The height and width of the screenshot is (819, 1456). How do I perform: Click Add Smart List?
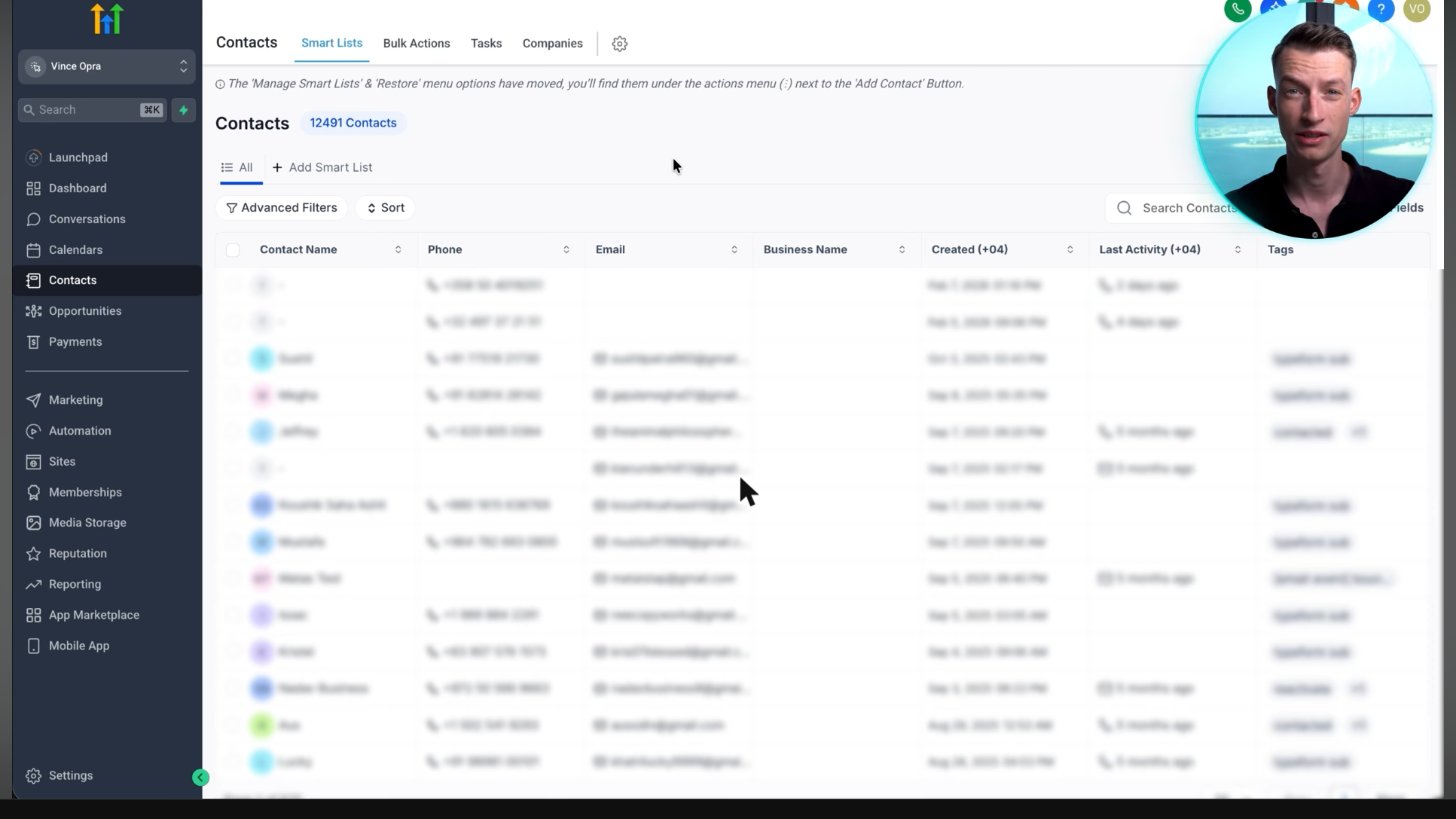pos(322,168)
